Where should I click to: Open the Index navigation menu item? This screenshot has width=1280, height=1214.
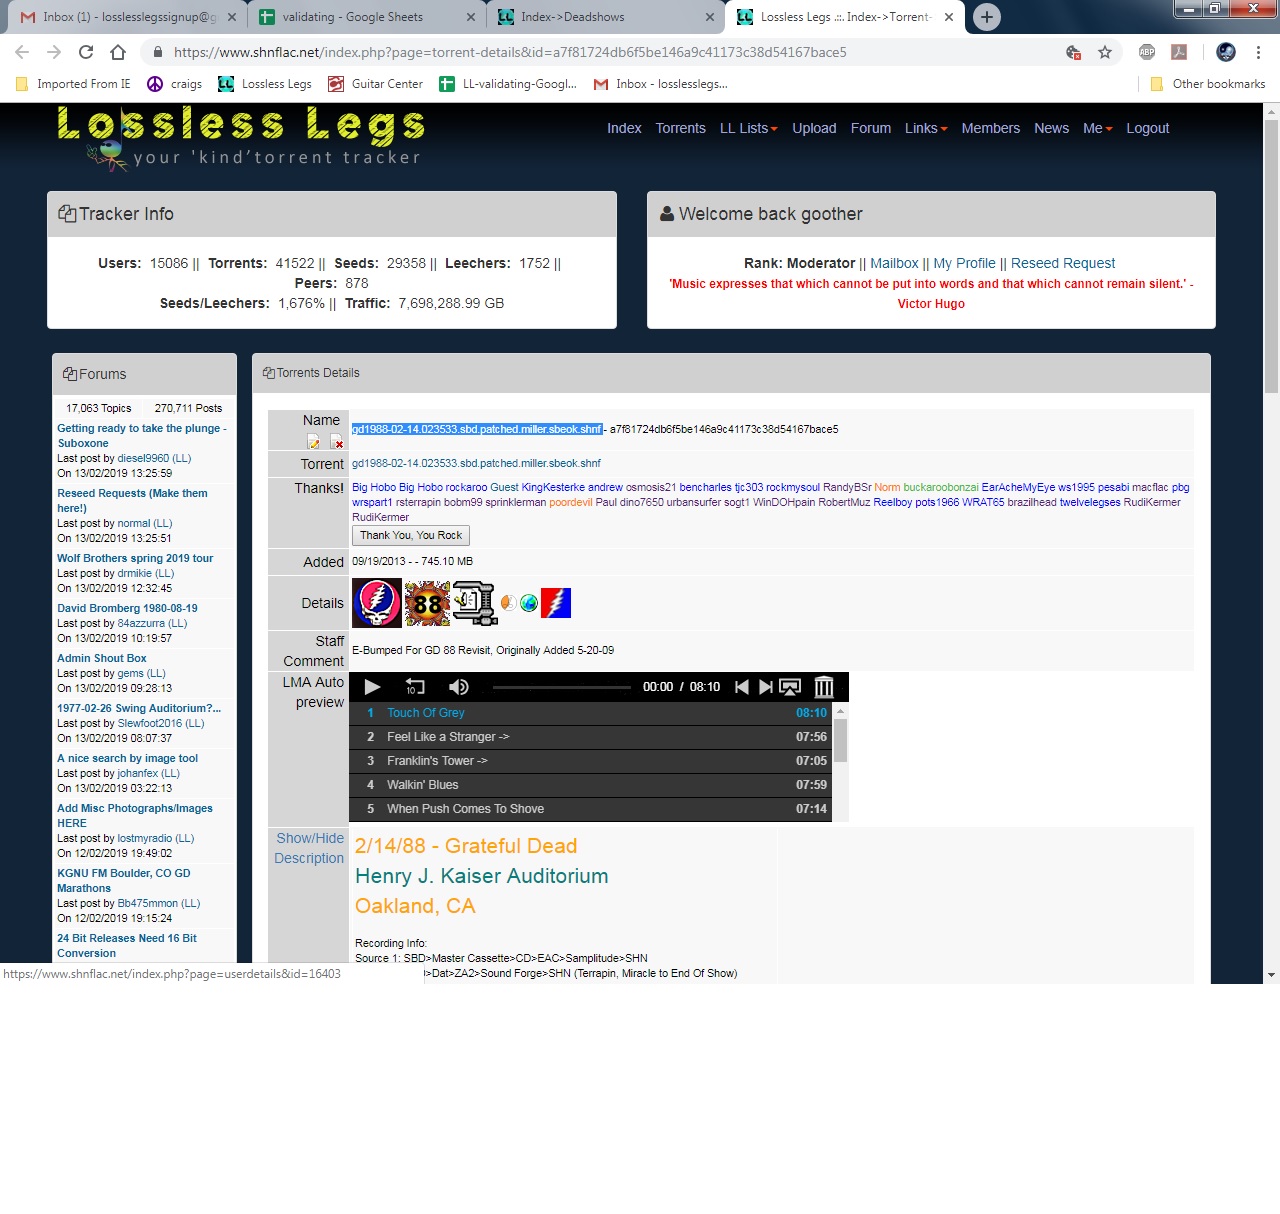tap(624, 128)
